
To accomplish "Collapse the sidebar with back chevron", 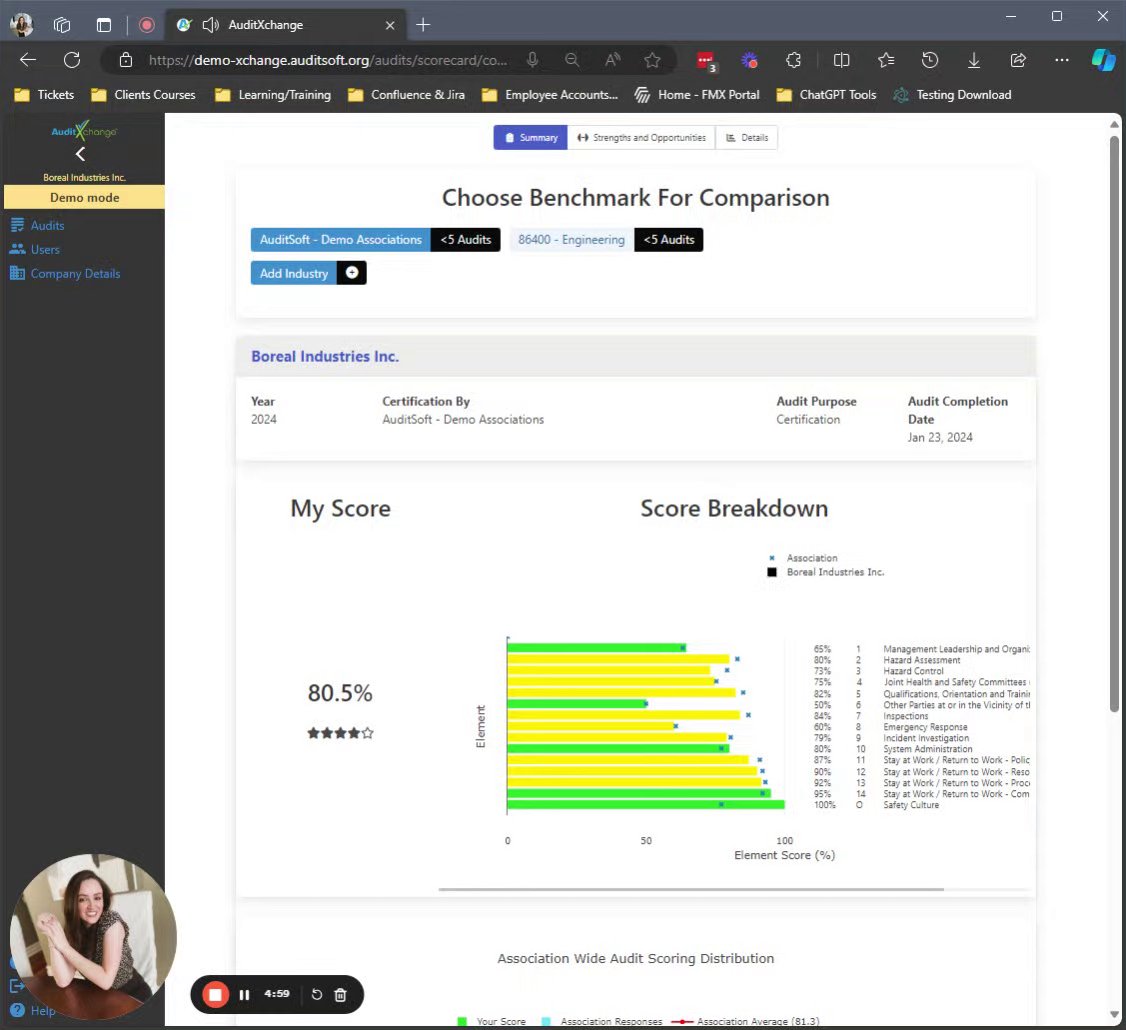I will [80, 154].
